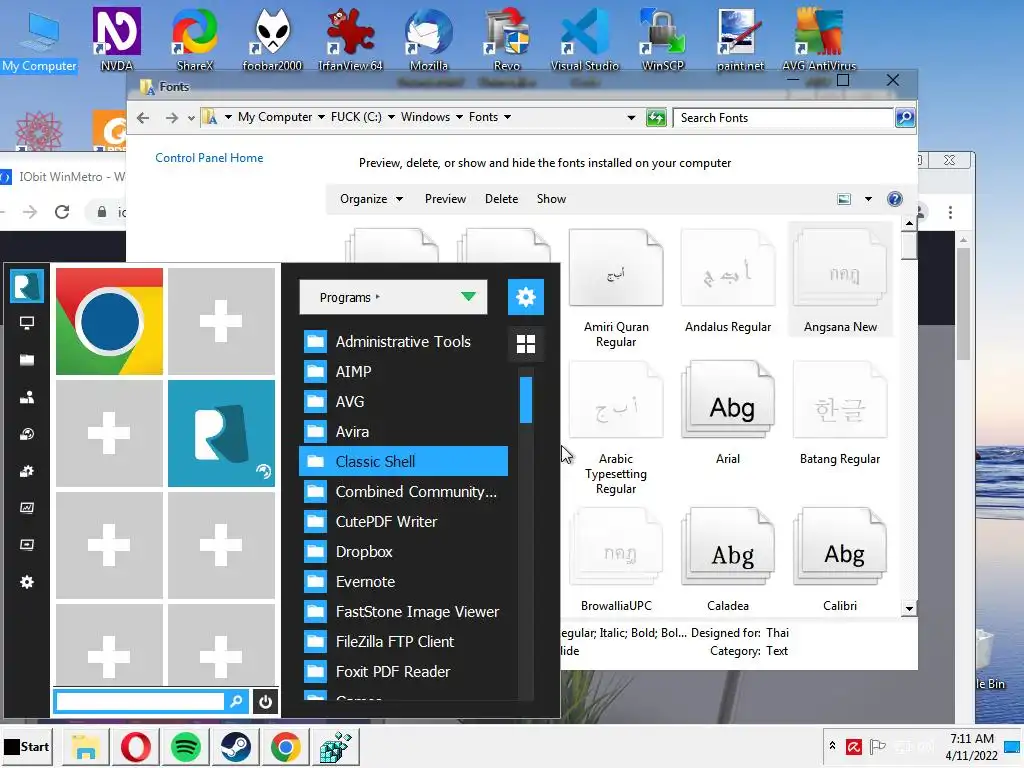Expand the My Computer breadcrumb arrow
Screen dimensions: 1024x768
321,118
